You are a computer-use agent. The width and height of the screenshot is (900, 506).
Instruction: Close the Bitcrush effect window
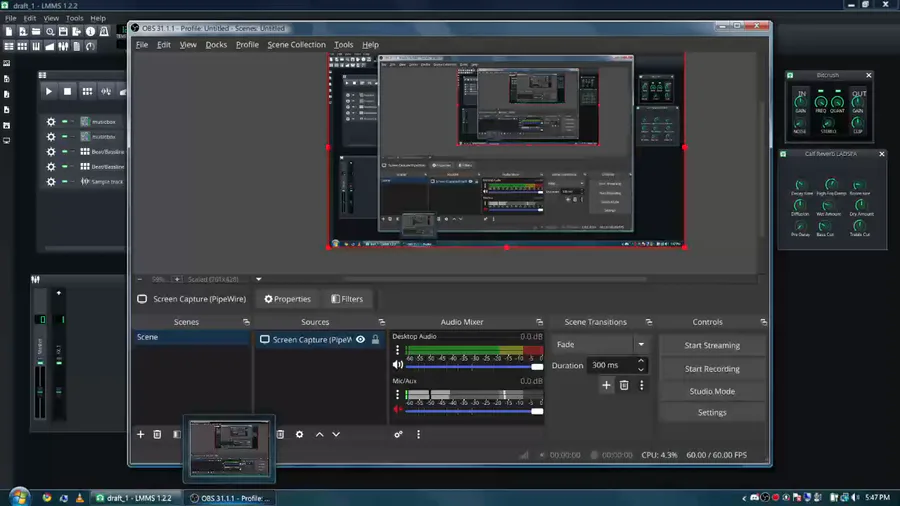pyautogui.click(x=868, y=75)
